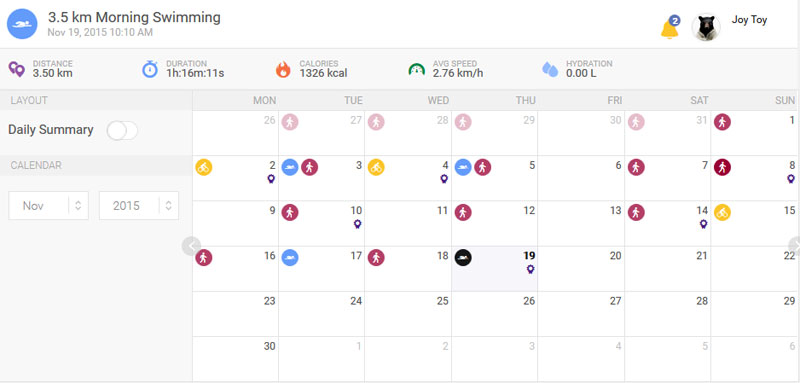Open the Nov month selector dropdown

tap(48, 206)
